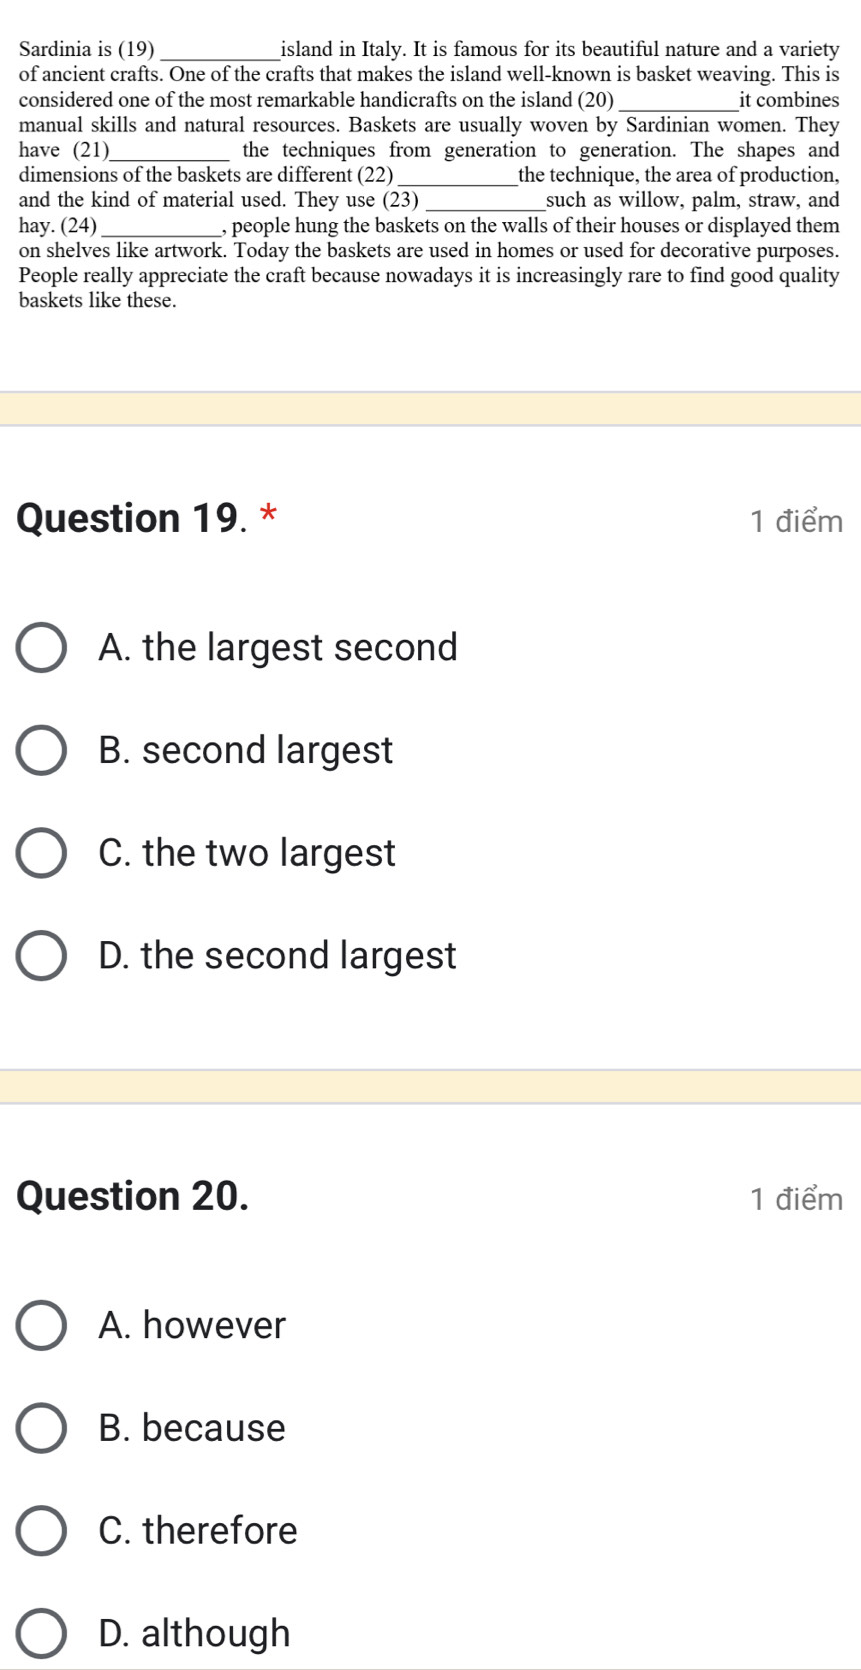The width and height of the screenshot is (861, 1670).
Task: Click the 'D. although' answer text
Action: pos(194,1634)
